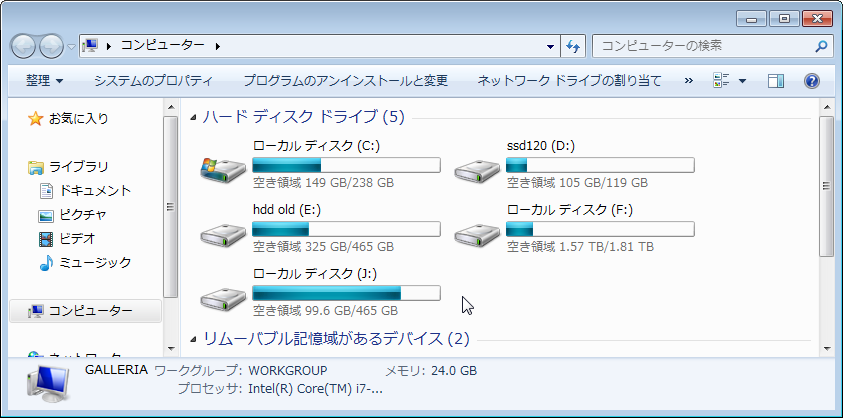This screenshot has width=843, height=418.
Task: Click the refresh icon beside address bar
Action: 573,46
